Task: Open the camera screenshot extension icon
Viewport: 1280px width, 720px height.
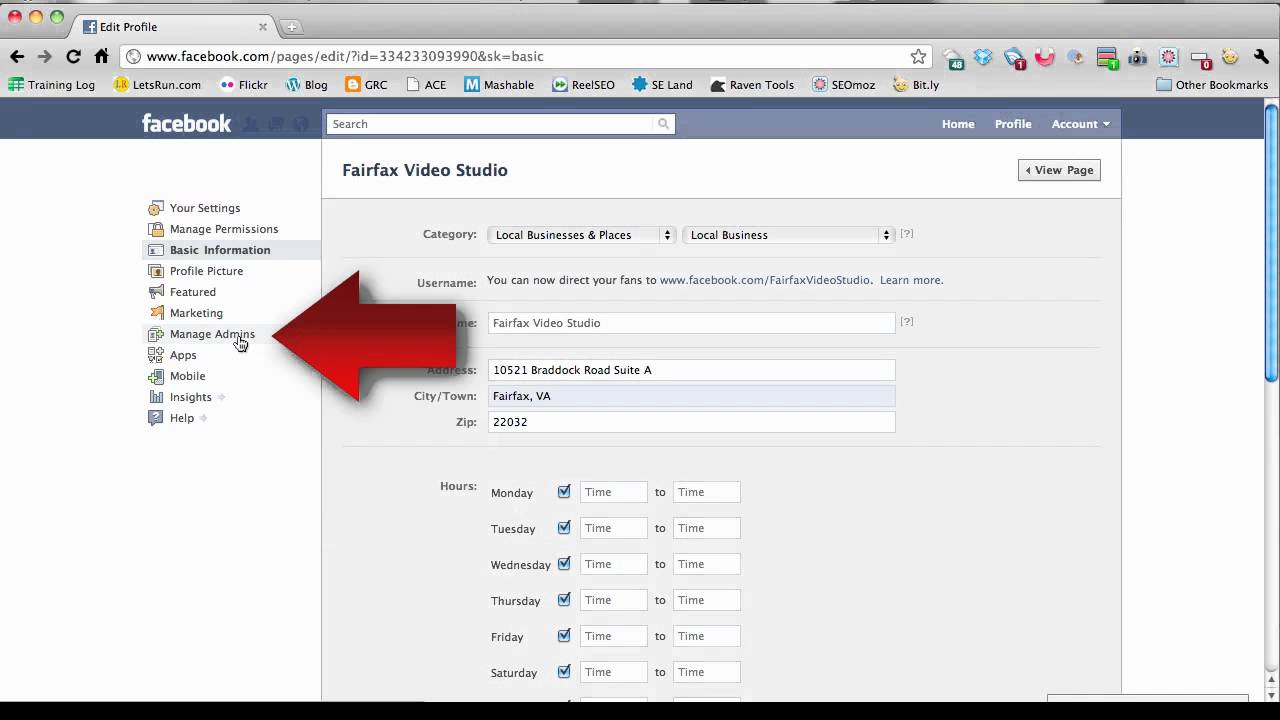Action: [1137, 57]
